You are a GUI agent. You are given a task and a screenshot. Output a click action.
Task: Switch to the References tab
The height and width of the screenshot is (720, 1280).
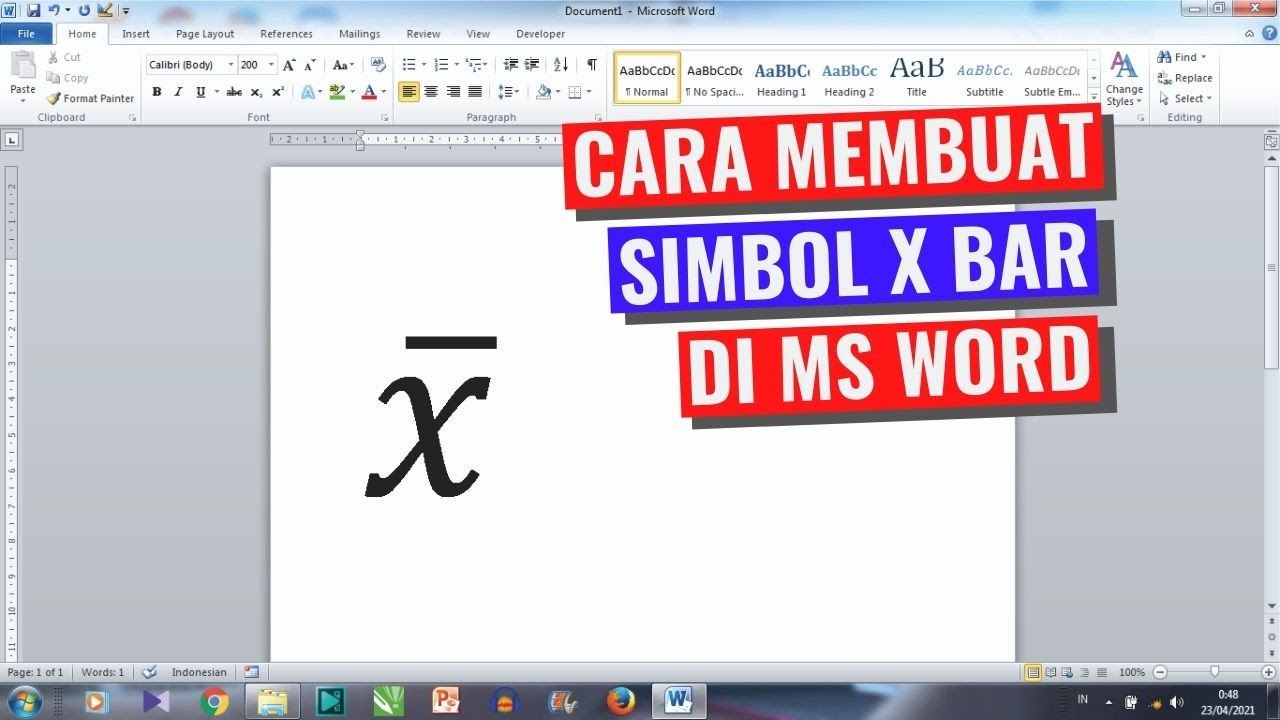tap(287, 34)
